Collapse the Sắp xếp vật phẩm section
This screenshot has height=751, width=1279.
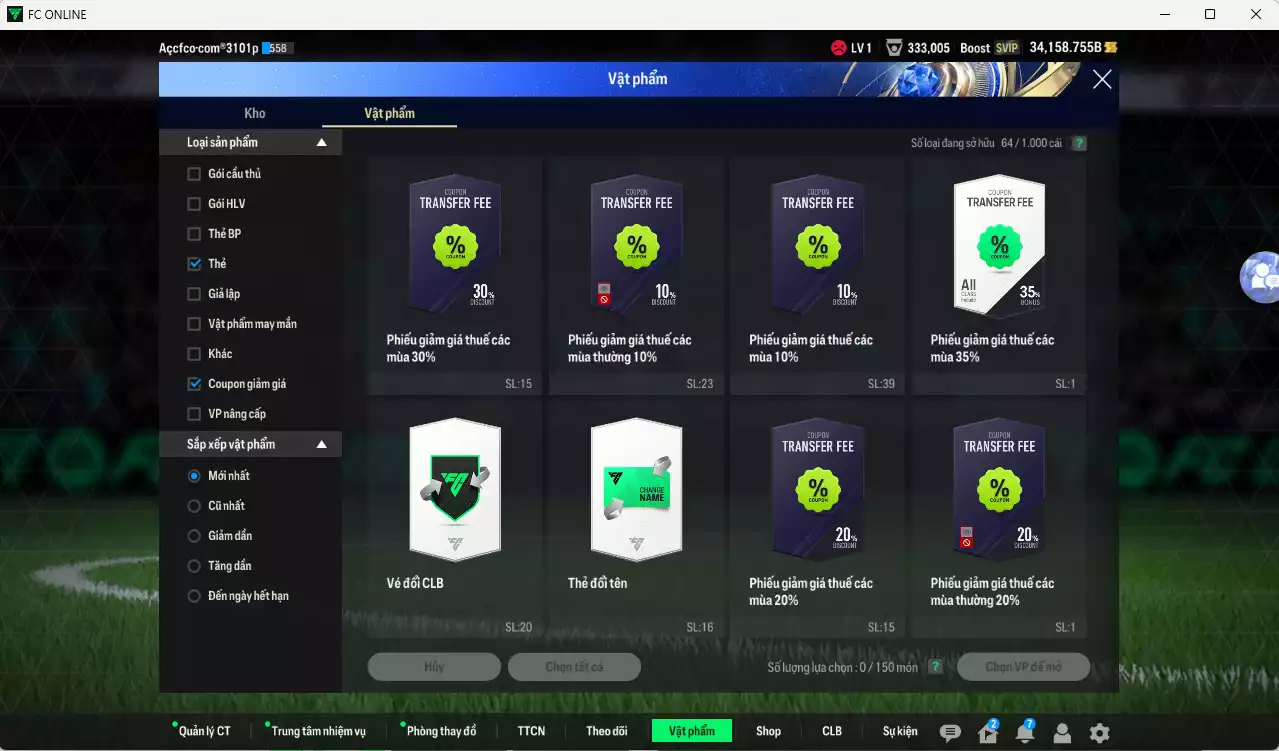tap(321, 444)
